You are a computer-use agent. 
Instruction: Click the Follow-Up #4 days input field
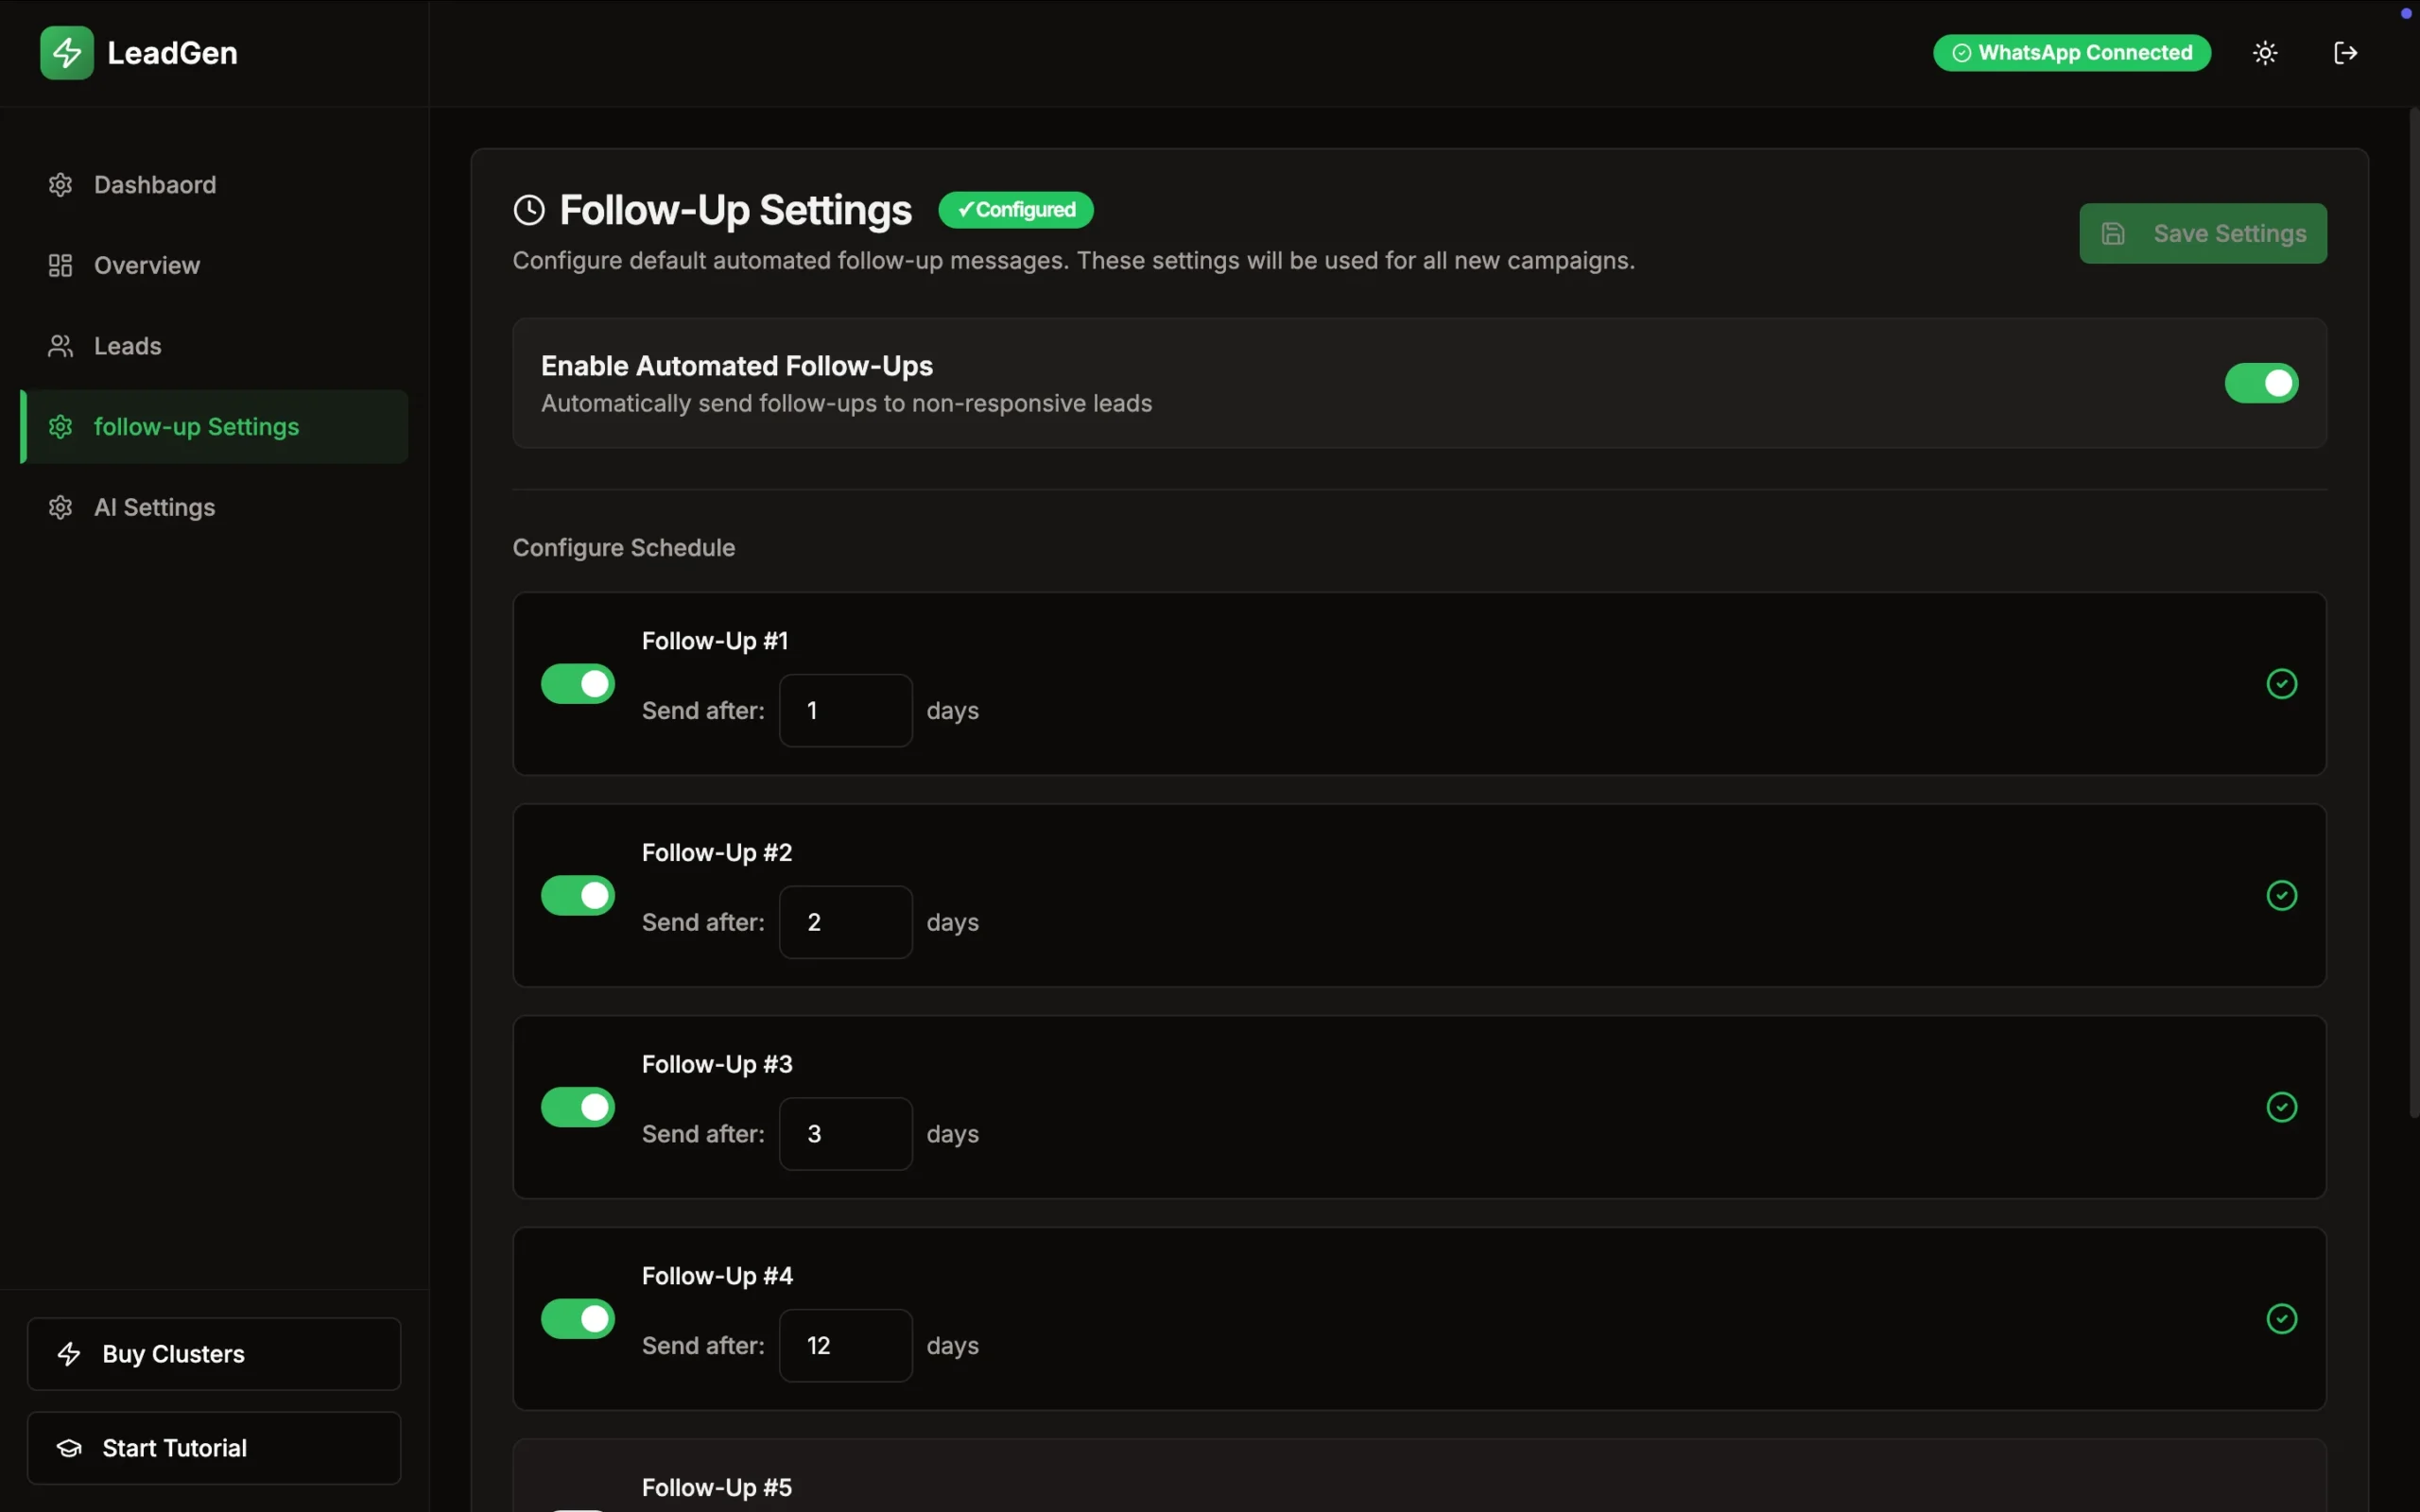tap(846, 1346)
